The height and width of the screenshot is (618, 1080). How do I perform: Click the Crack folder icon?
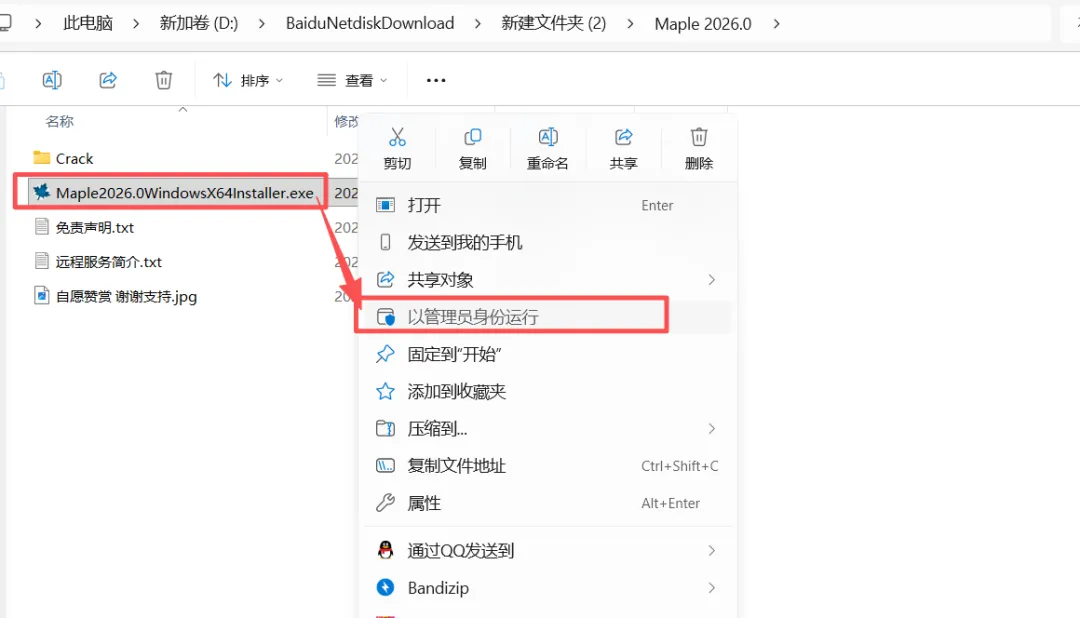42,158
